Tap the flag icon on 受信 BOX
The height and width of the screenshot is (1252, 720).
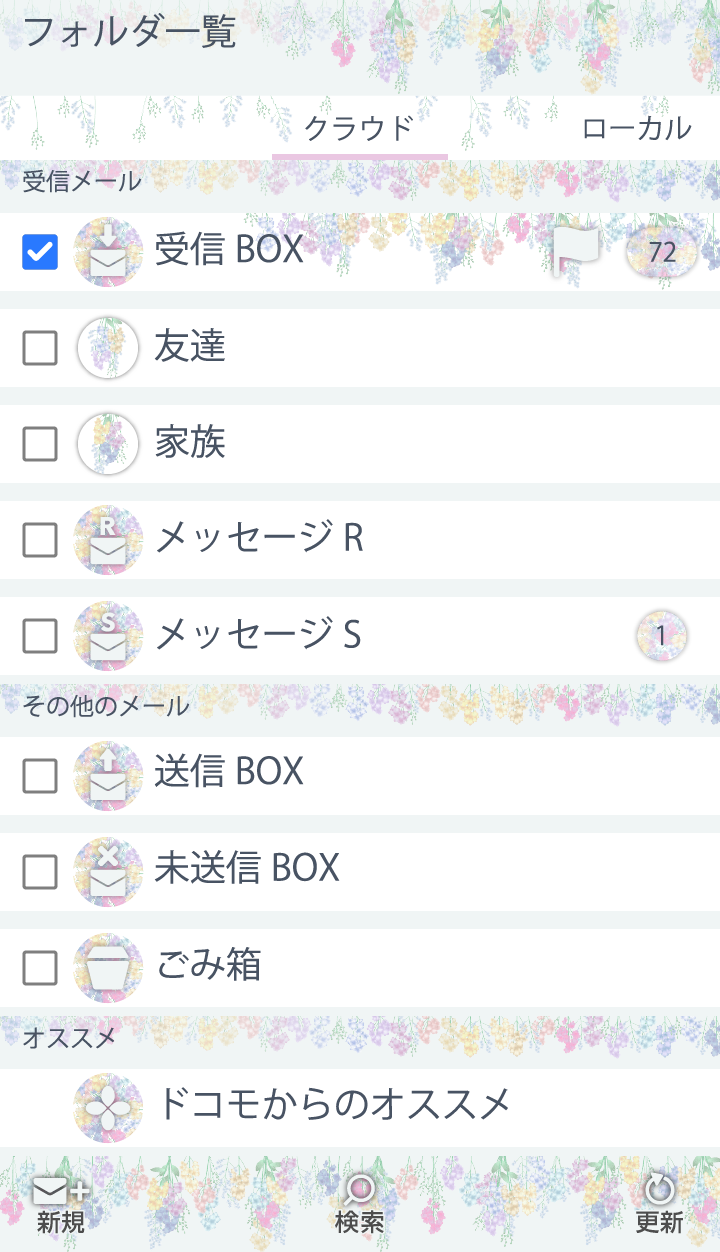click(576, 251)
